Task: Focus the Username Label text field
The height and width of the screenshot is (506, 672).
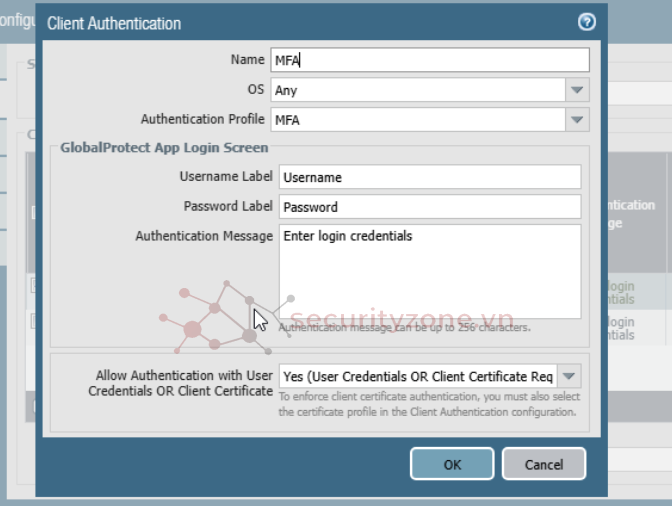Action: click(429, 177)
